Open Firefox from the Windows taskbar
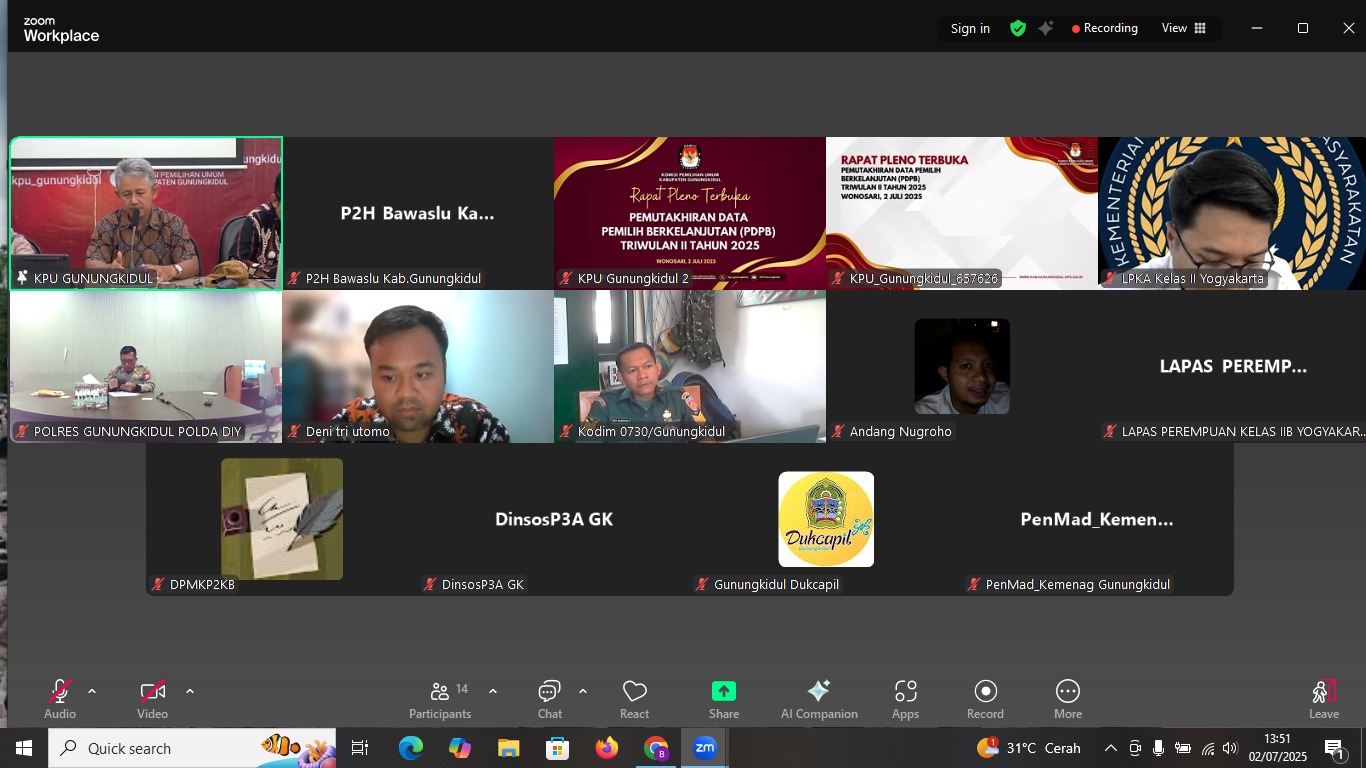This screenshot has width=1366, height=768. coord(606,748)
